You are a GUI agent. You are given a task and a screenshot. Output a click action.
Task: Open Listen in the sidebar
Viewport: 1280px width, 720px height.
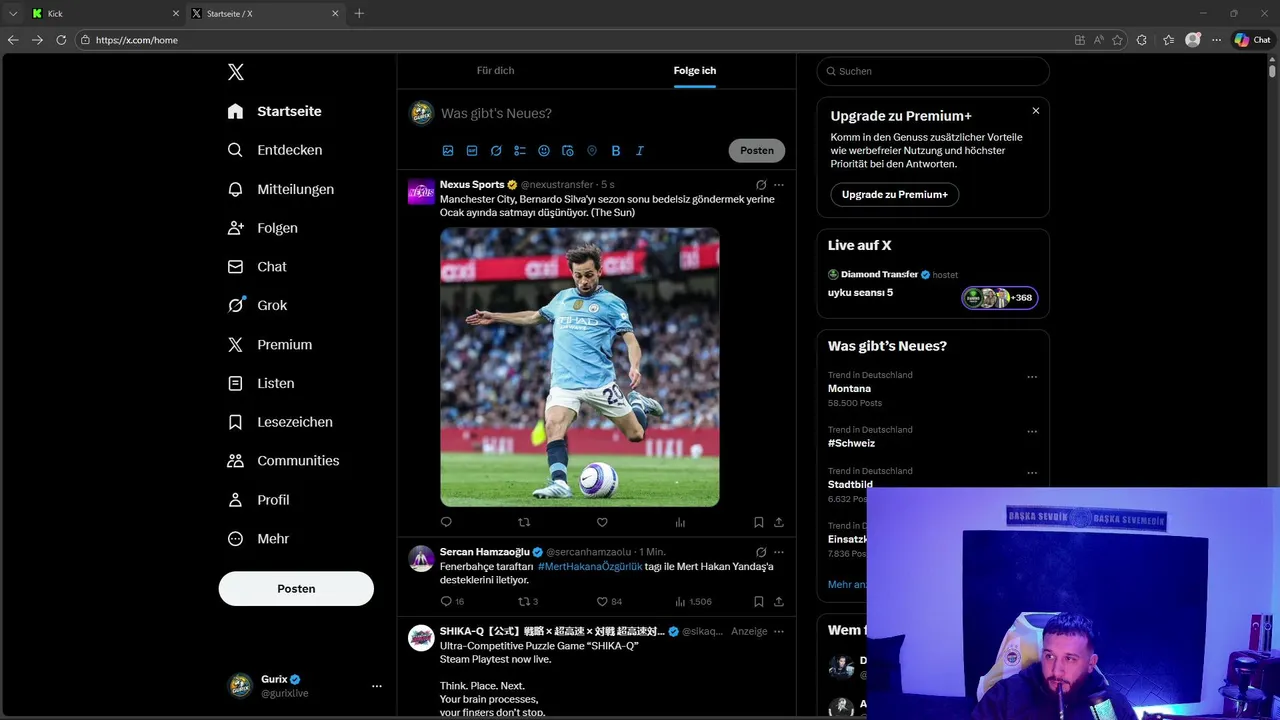[260, 383]
